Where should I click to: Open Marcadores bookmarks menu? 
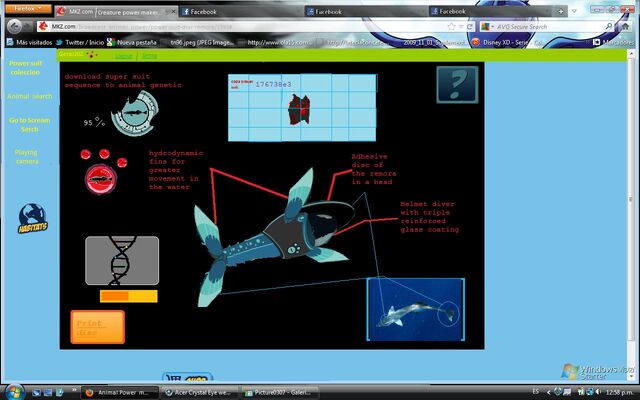coord(613,42)
